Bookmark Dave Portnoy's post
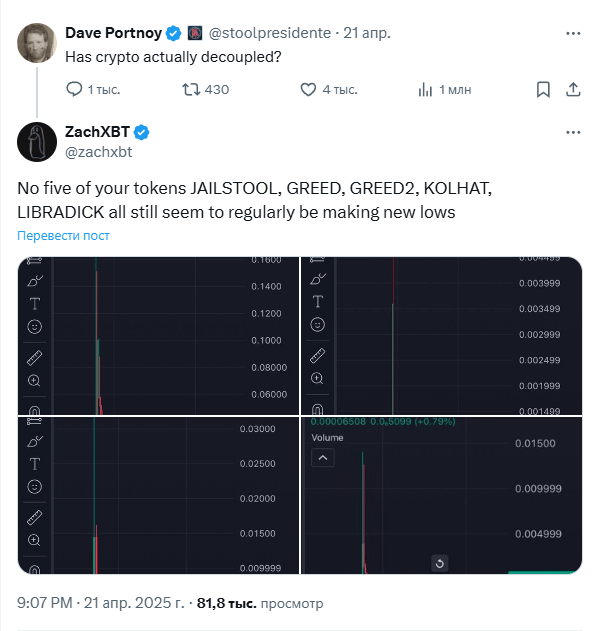 [543, 89]
